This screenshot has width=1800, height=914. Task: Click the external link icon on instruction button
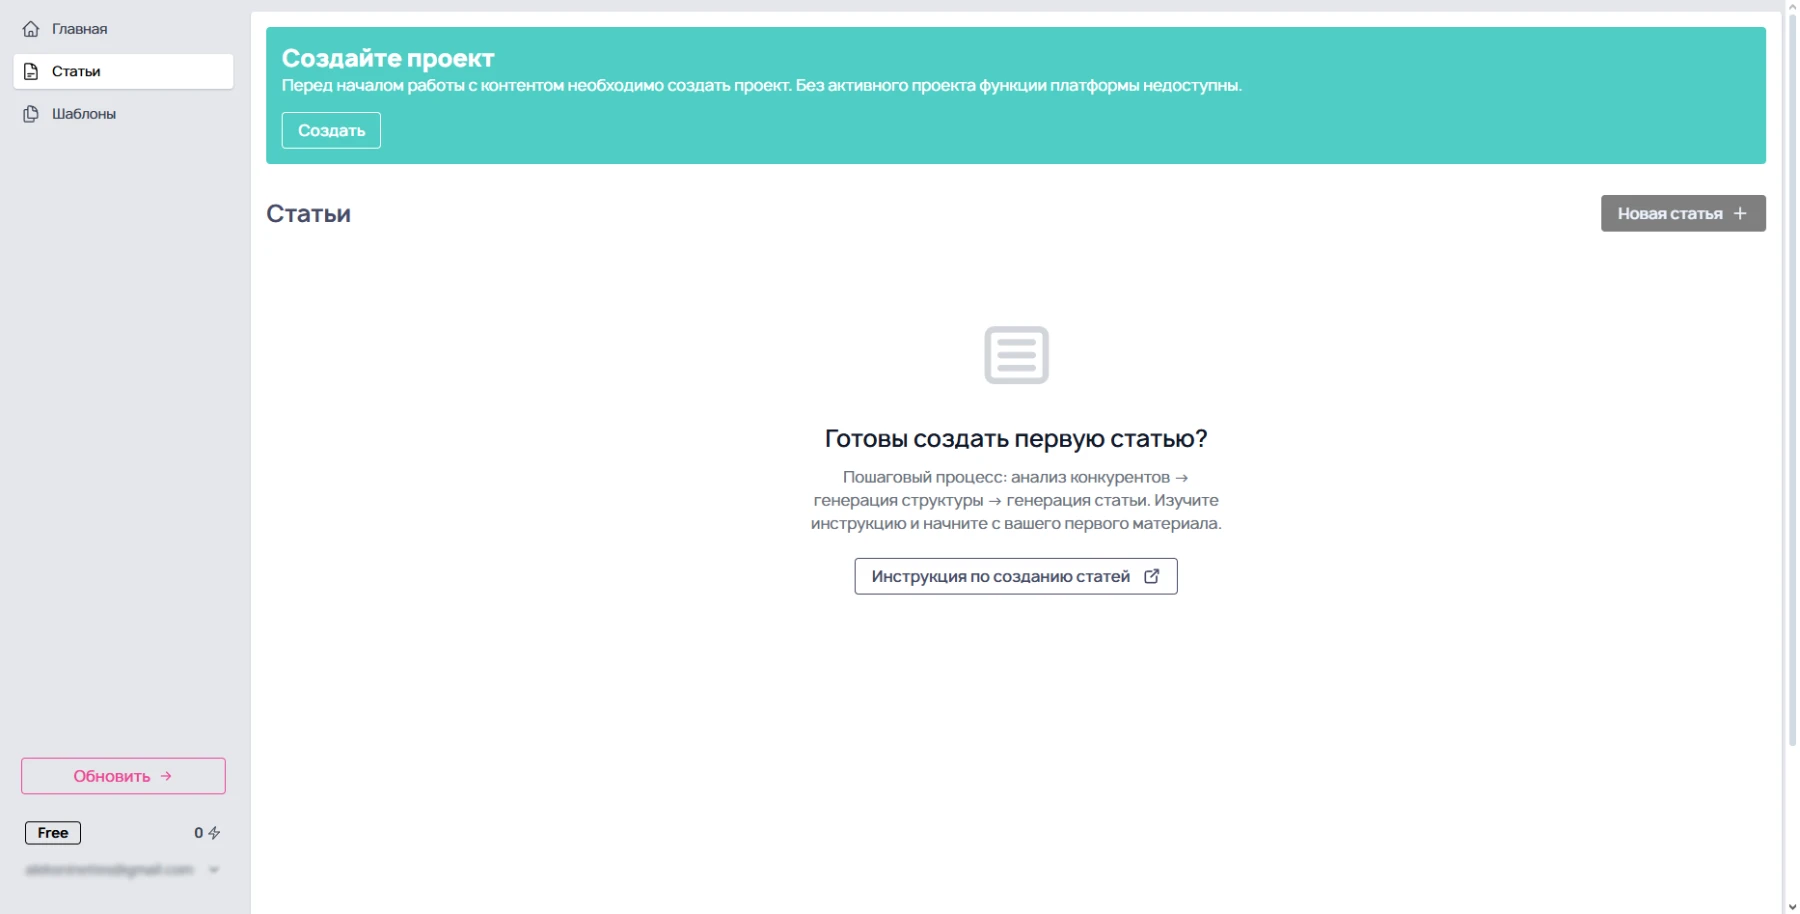[x=1152, y=576]
